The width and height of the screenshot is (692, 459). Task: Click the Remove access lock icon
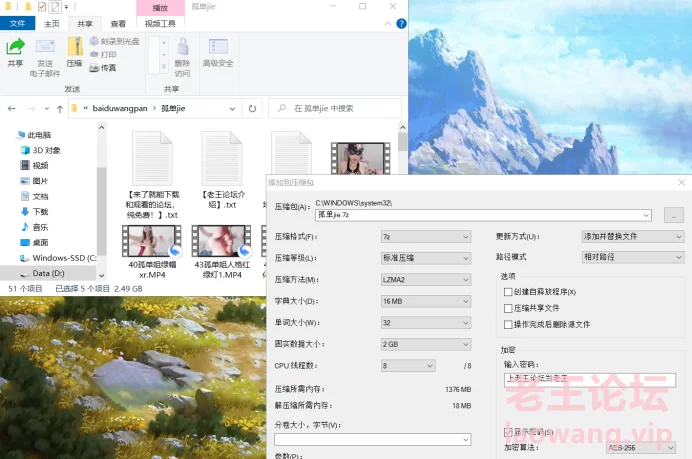183,47
